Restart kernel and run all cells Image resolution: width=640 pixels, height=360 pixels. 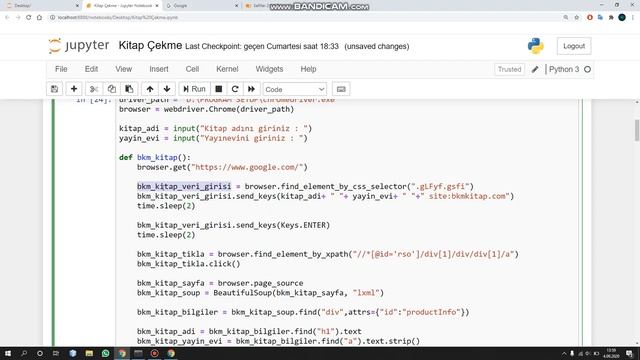[x=251, y=89]
